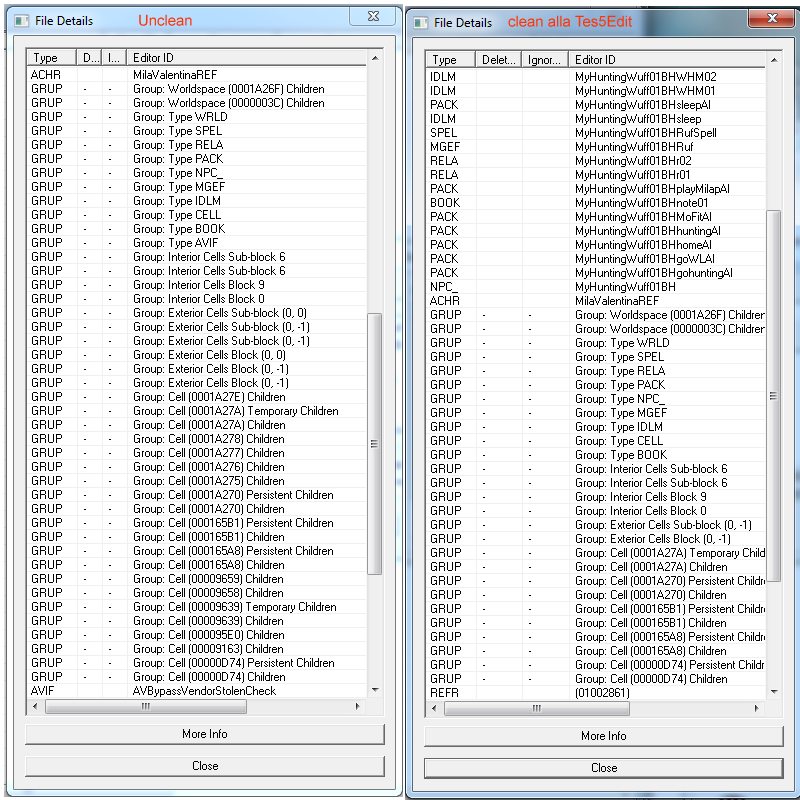Click the scroll-right arrow in the left window's horizontal scrollbar
Screen dimensions: 800x800
coord(359,706)
